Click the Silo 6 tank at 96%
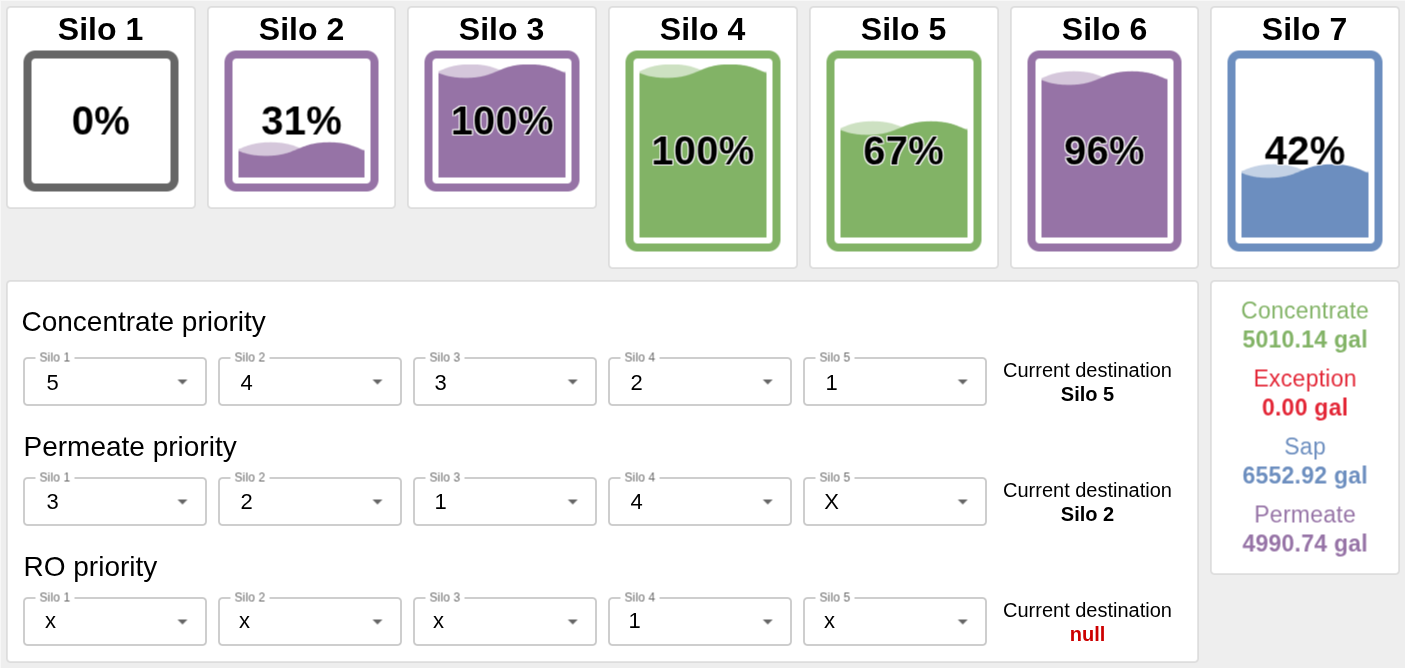 [x=1104, y=151]
